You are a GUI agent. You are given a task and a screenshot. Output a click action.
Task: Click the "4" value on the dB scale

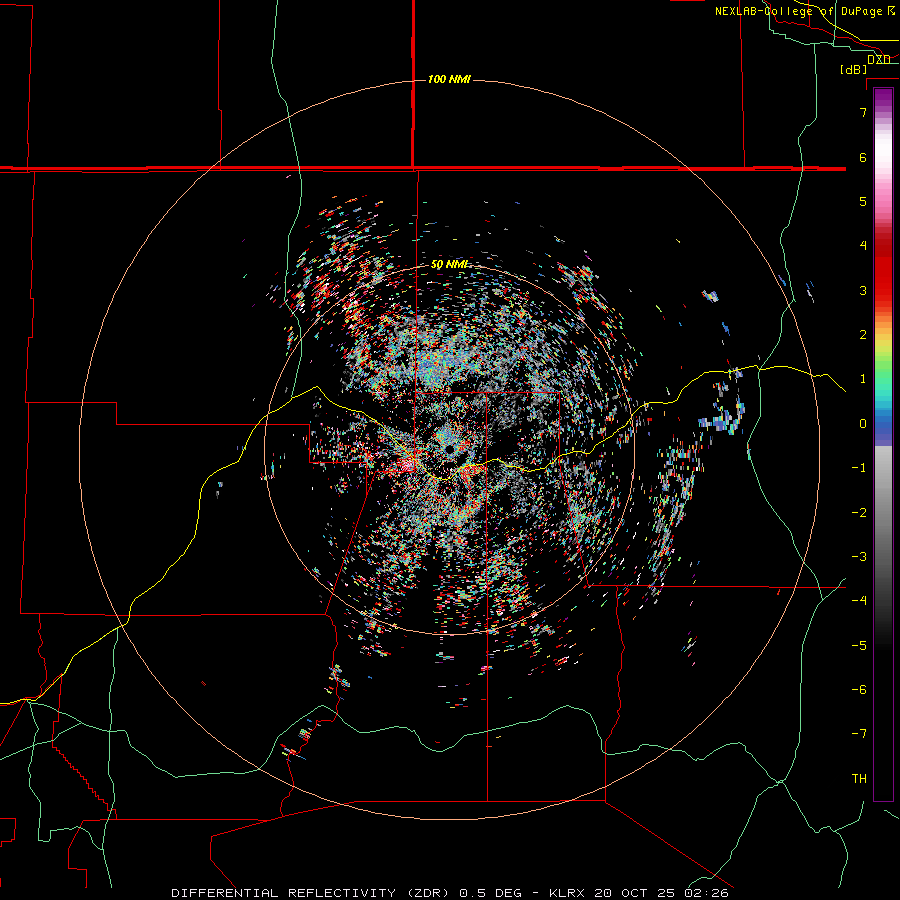(x=863, y=246)
